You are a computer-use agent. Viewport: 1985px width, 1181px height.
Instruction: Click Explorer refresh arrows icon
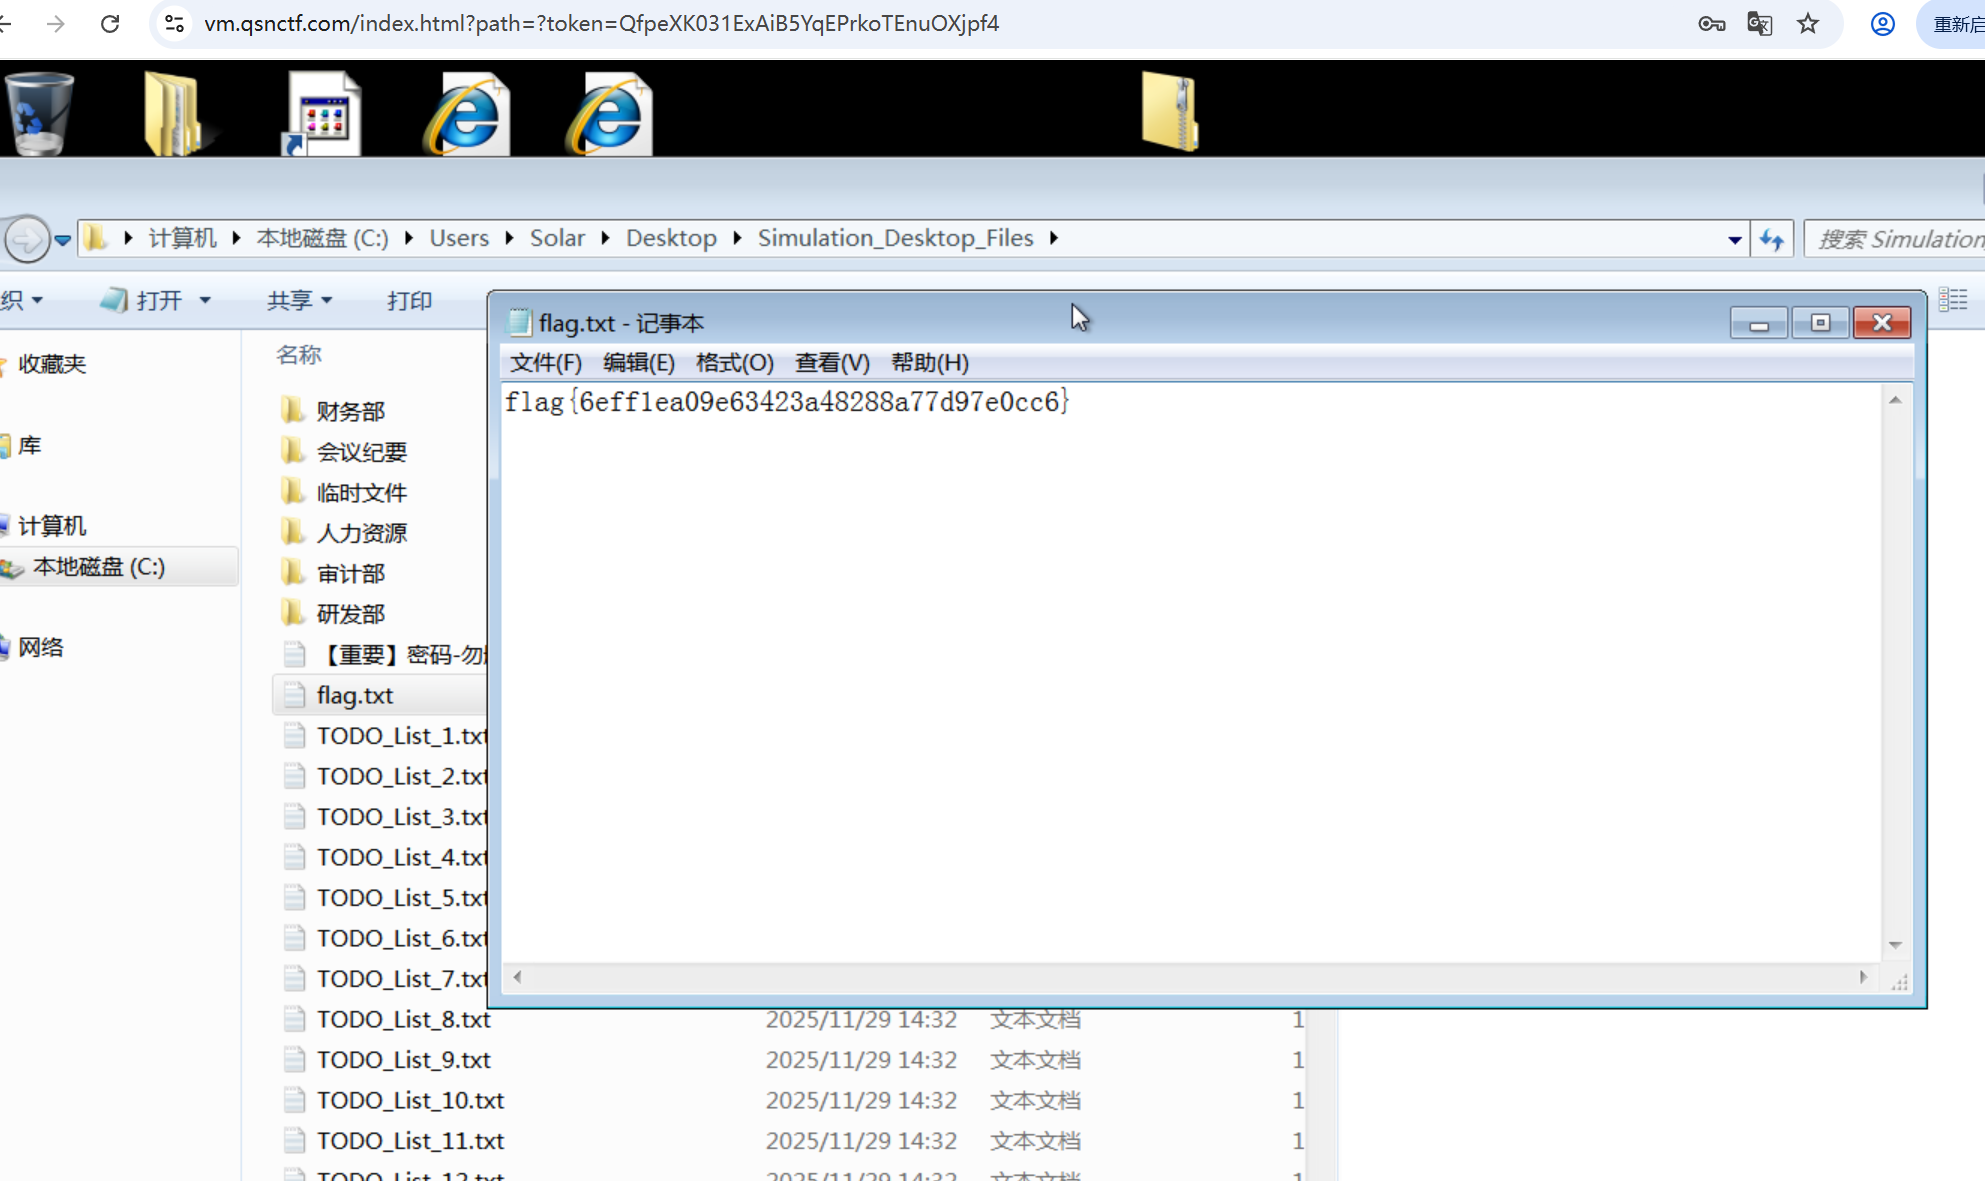tap(1772, 240)
